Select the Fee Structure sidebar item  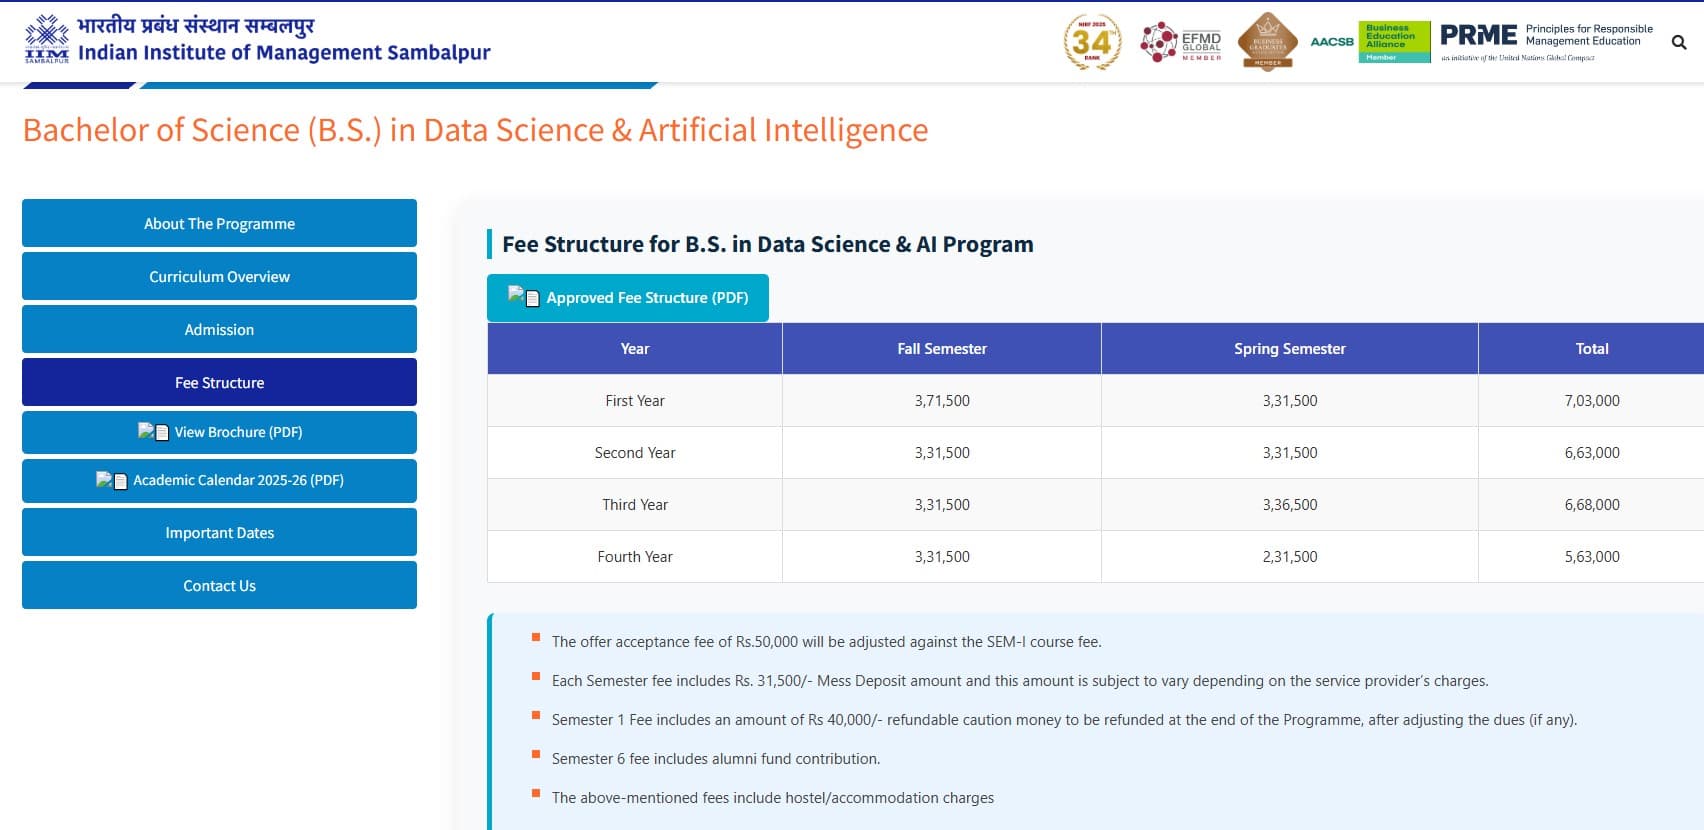[x=219, y=382]
